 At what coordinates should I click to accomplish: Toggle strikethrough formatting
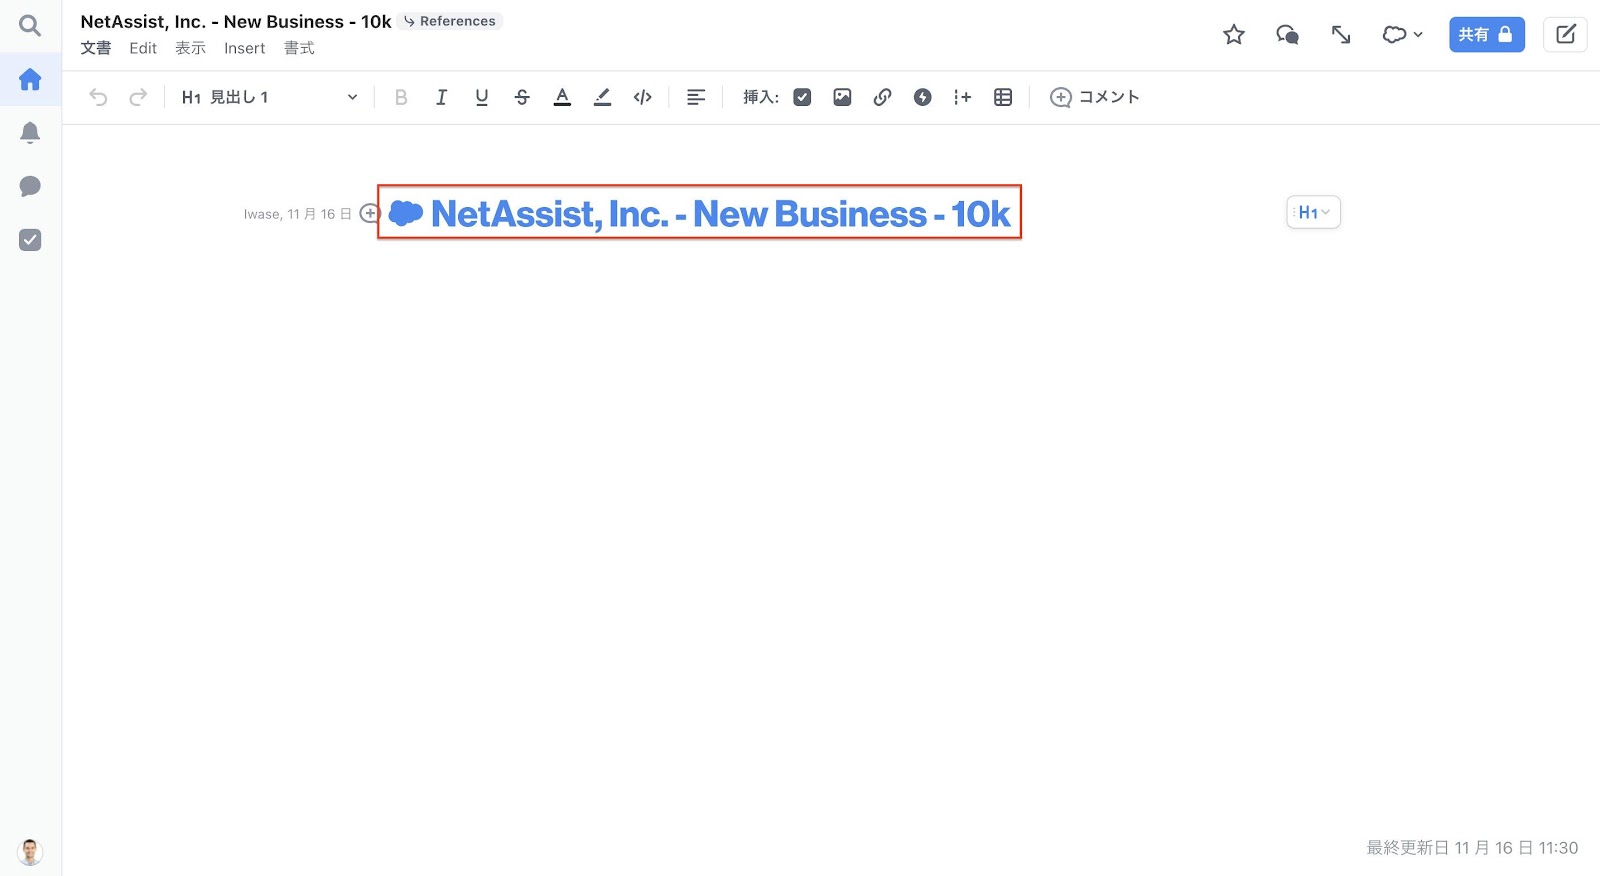522,97
